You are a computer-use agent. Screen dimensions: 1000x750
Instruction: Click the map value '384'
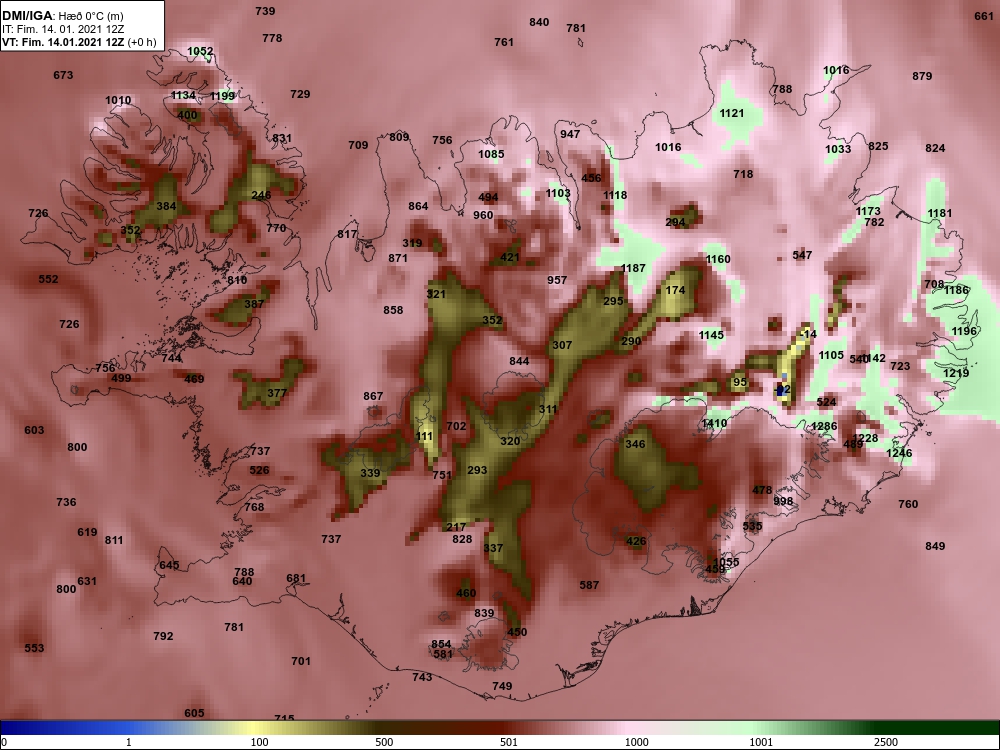point(166,206)
